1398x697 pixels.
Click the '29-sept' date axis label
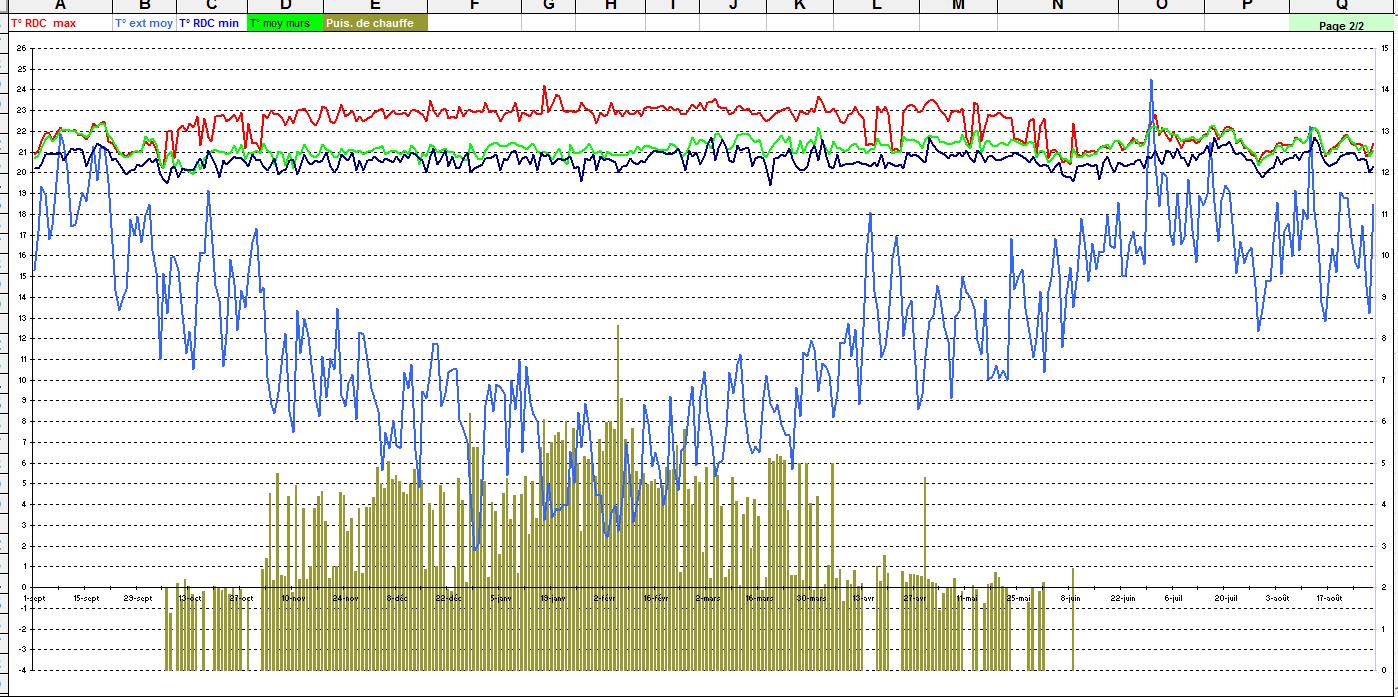tap(138, 598)
